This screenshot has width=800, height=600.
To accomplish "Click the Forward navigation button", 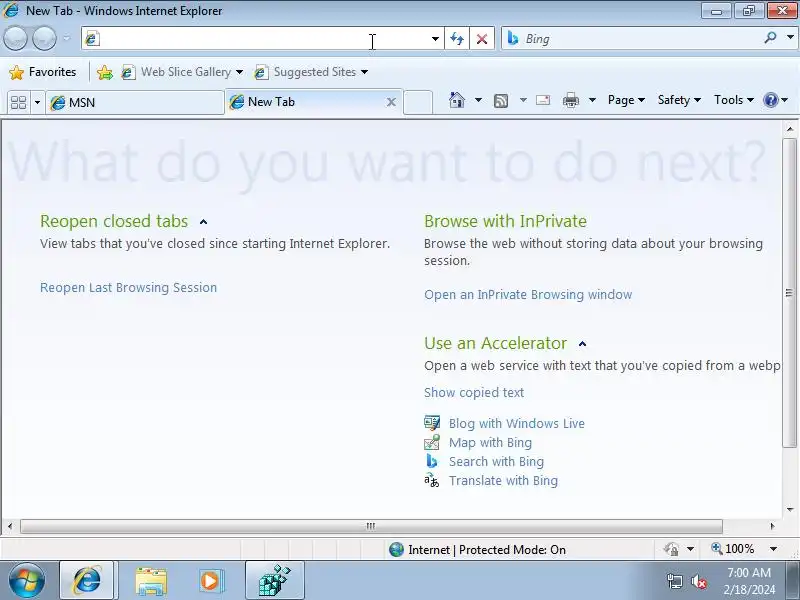I will point(44,38).
